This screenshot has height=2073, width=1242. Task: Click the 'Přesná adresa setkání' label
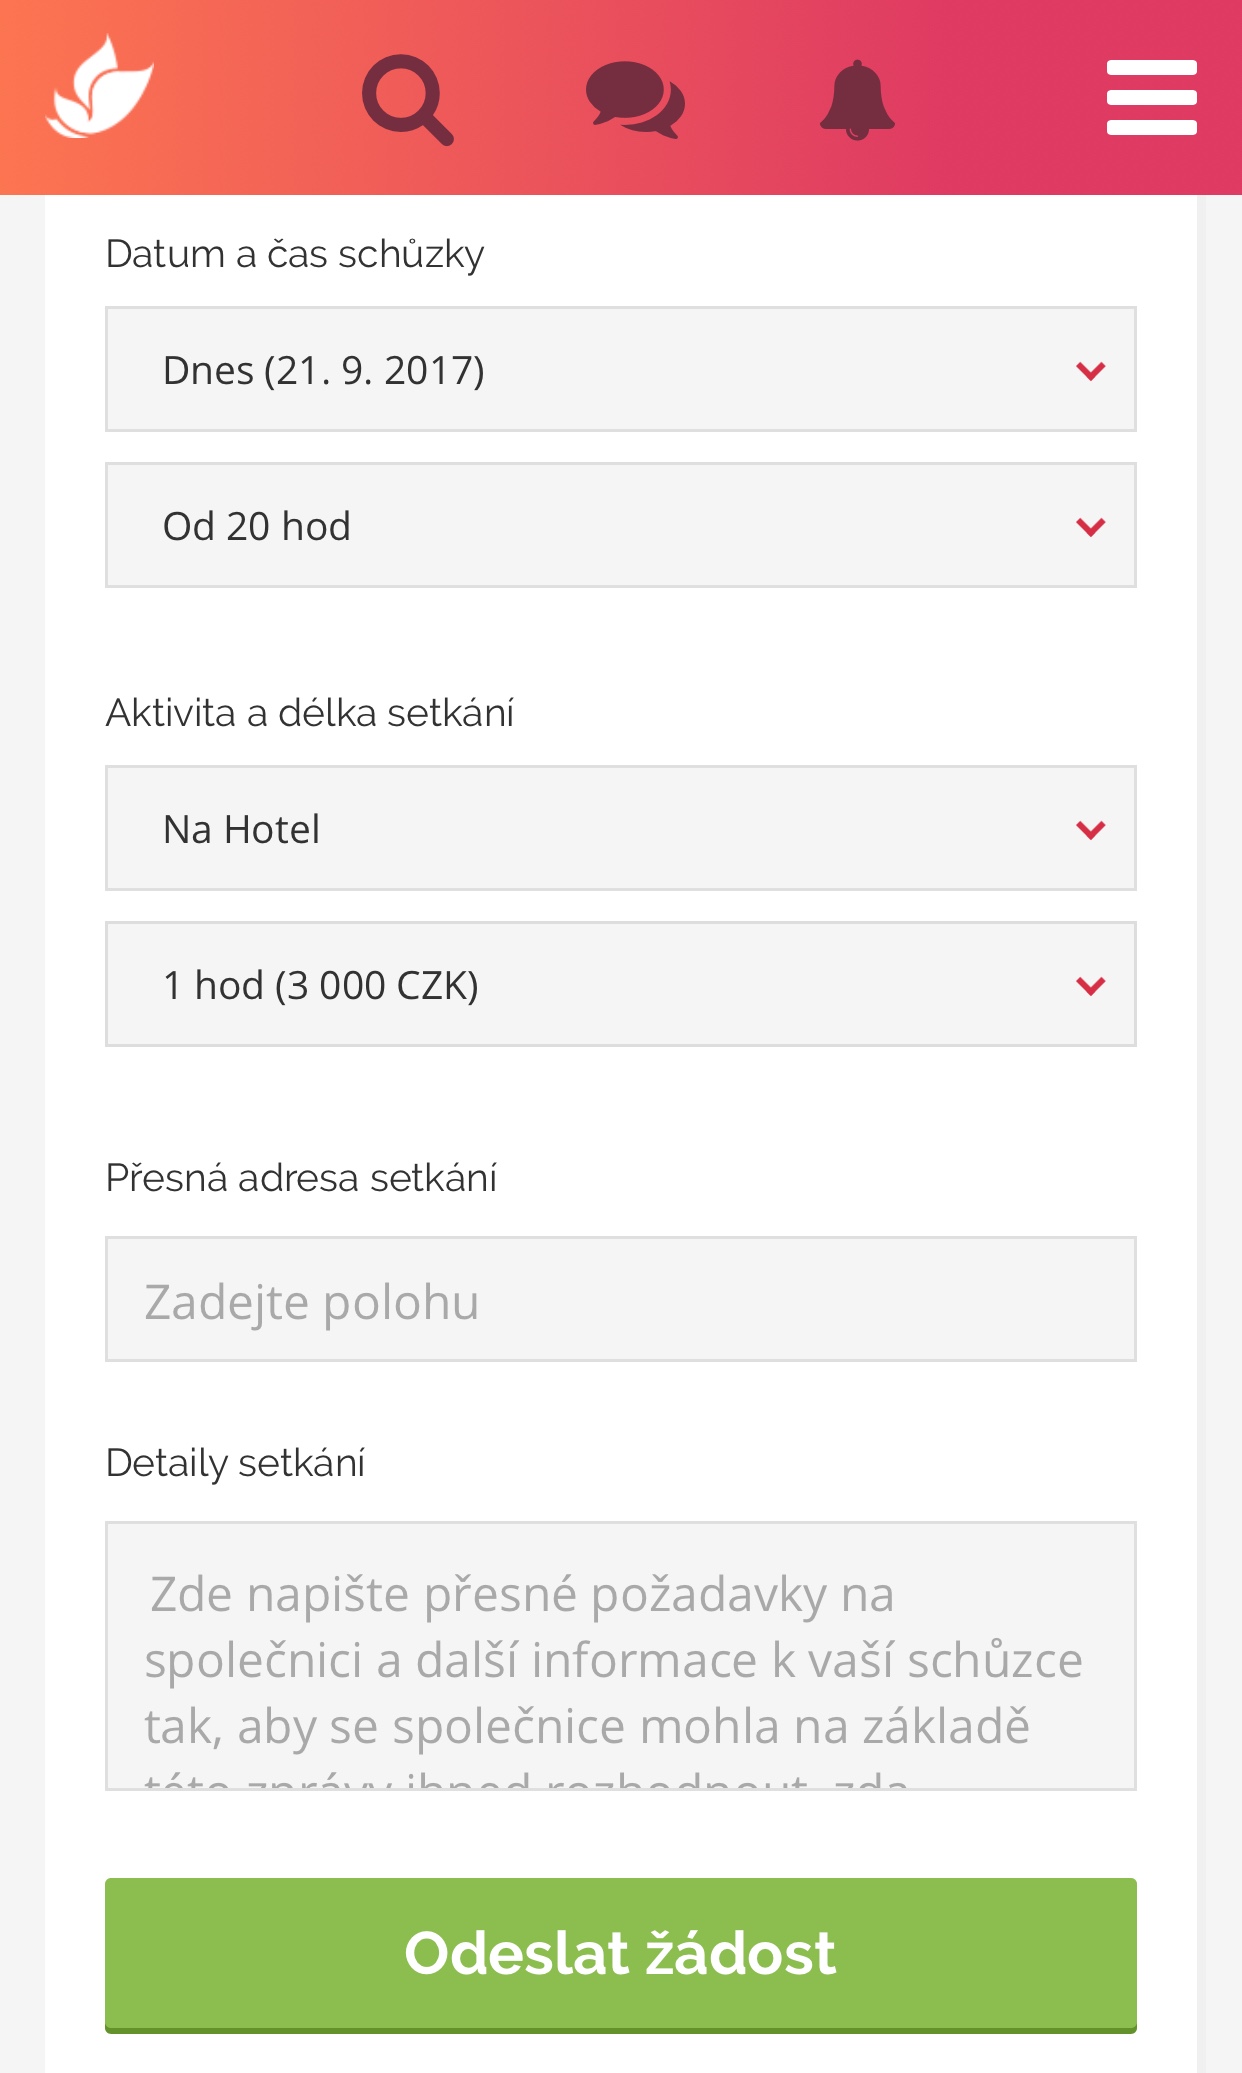coord(301,1178)
